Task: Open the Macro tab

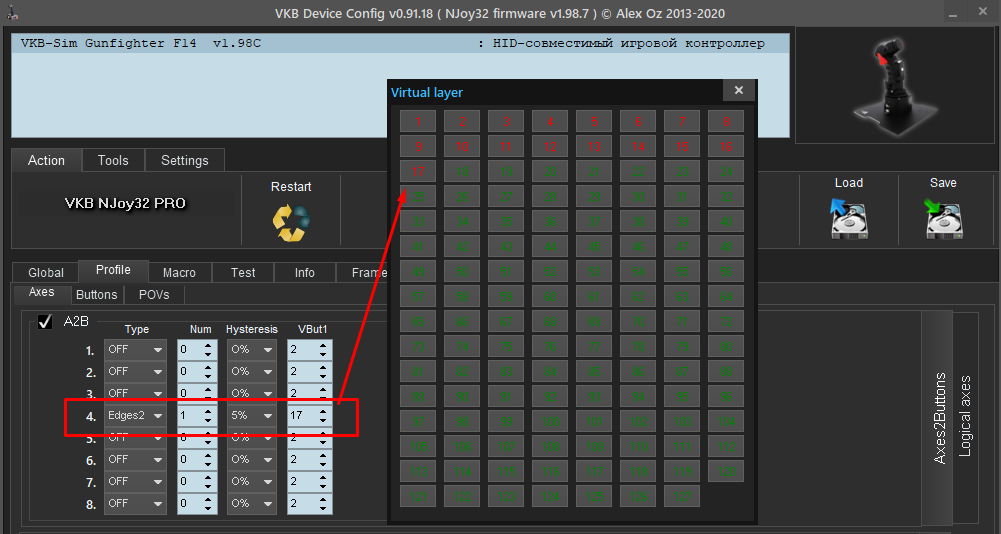Action: pyautogui.click(x=179, y=272)
